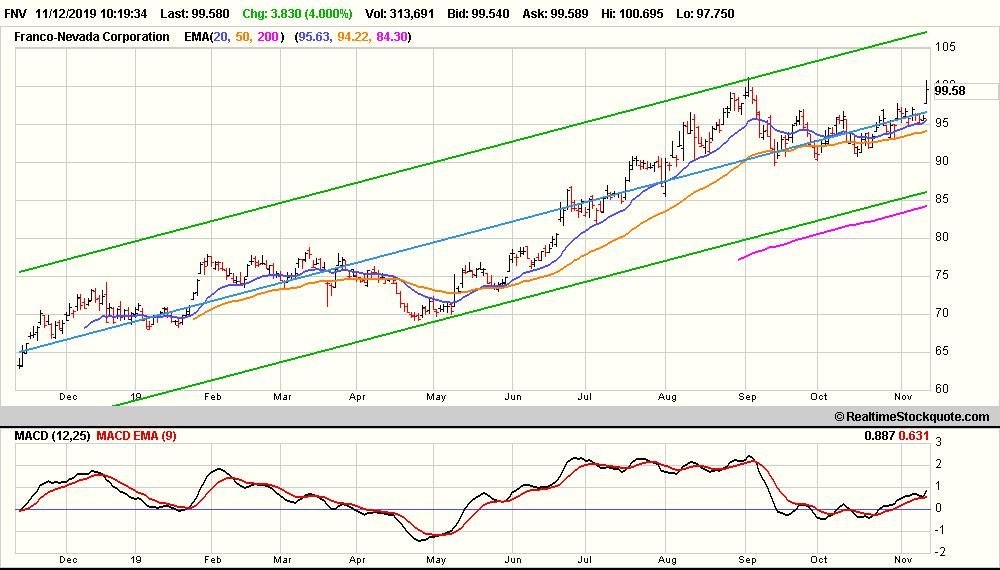This screenshot has height=570, width=1000.
Task: Select the 70 price axis label
Action: point(941,313)
